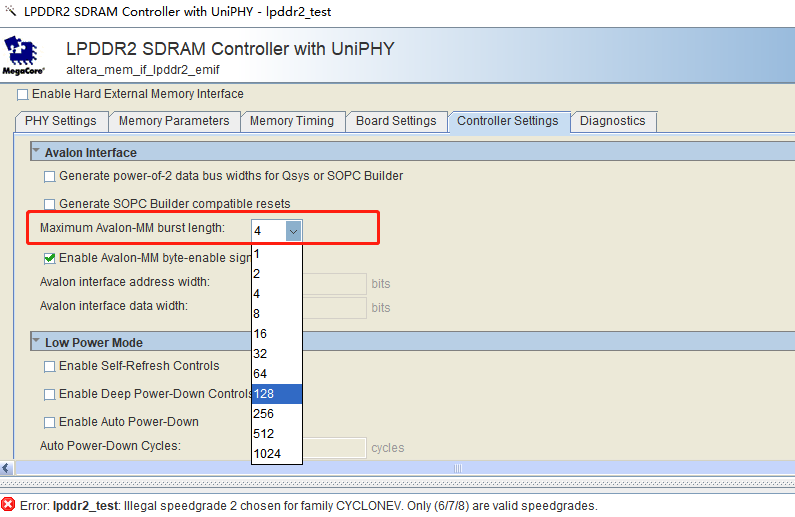Enable Deep Power-Down Controls checkbox
Screen dimensions: 795x517
(x=49, y=394)
